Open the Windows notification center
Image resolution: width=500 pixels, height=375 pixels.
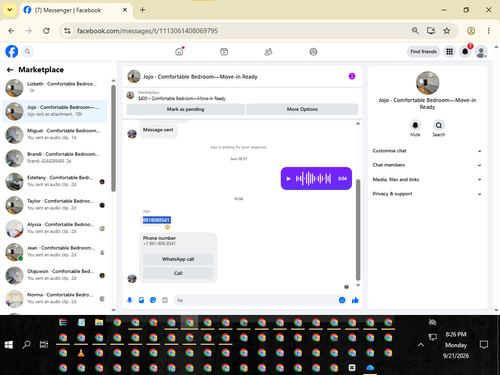(484, 345)
